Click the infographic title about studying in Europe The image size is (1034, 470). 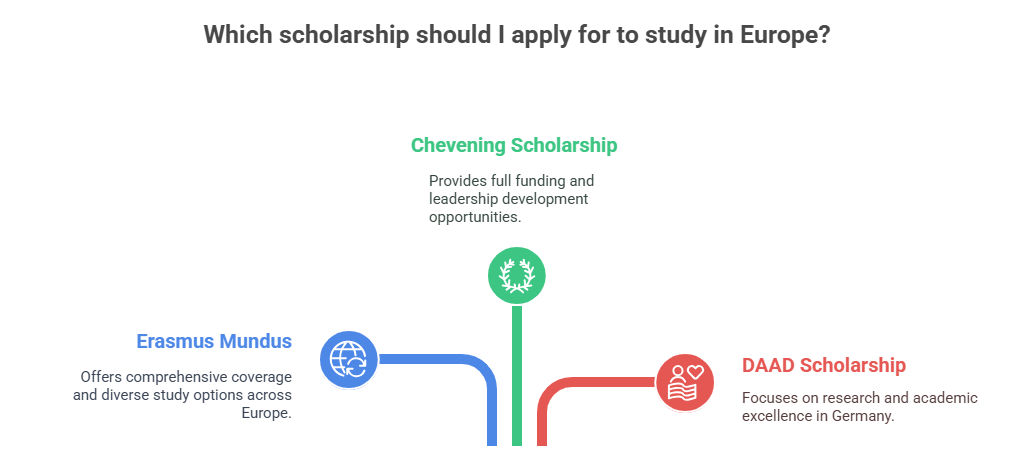click(516, 35)
